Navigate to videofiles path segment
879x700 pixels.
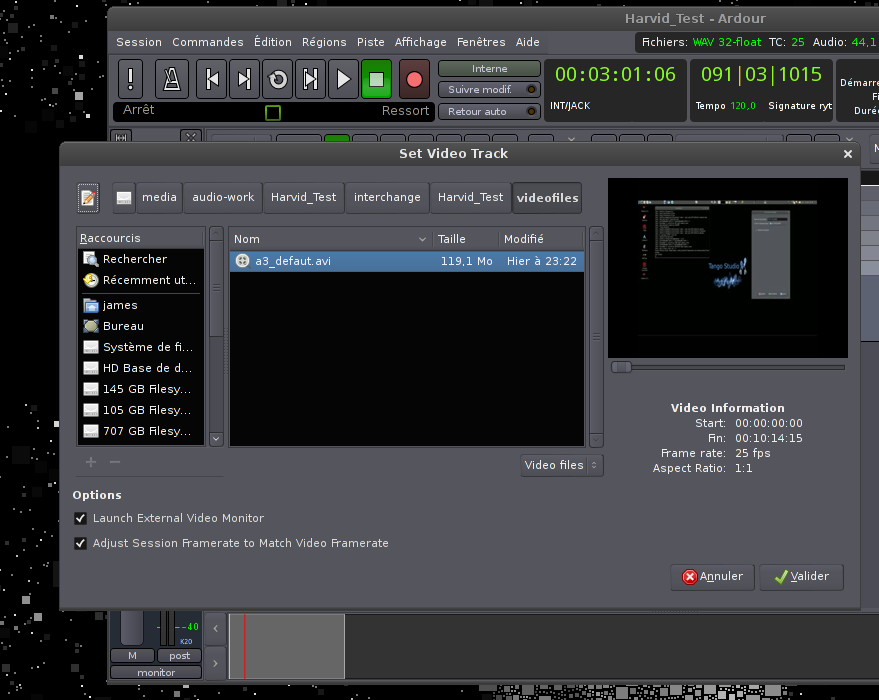click(547, 198)
